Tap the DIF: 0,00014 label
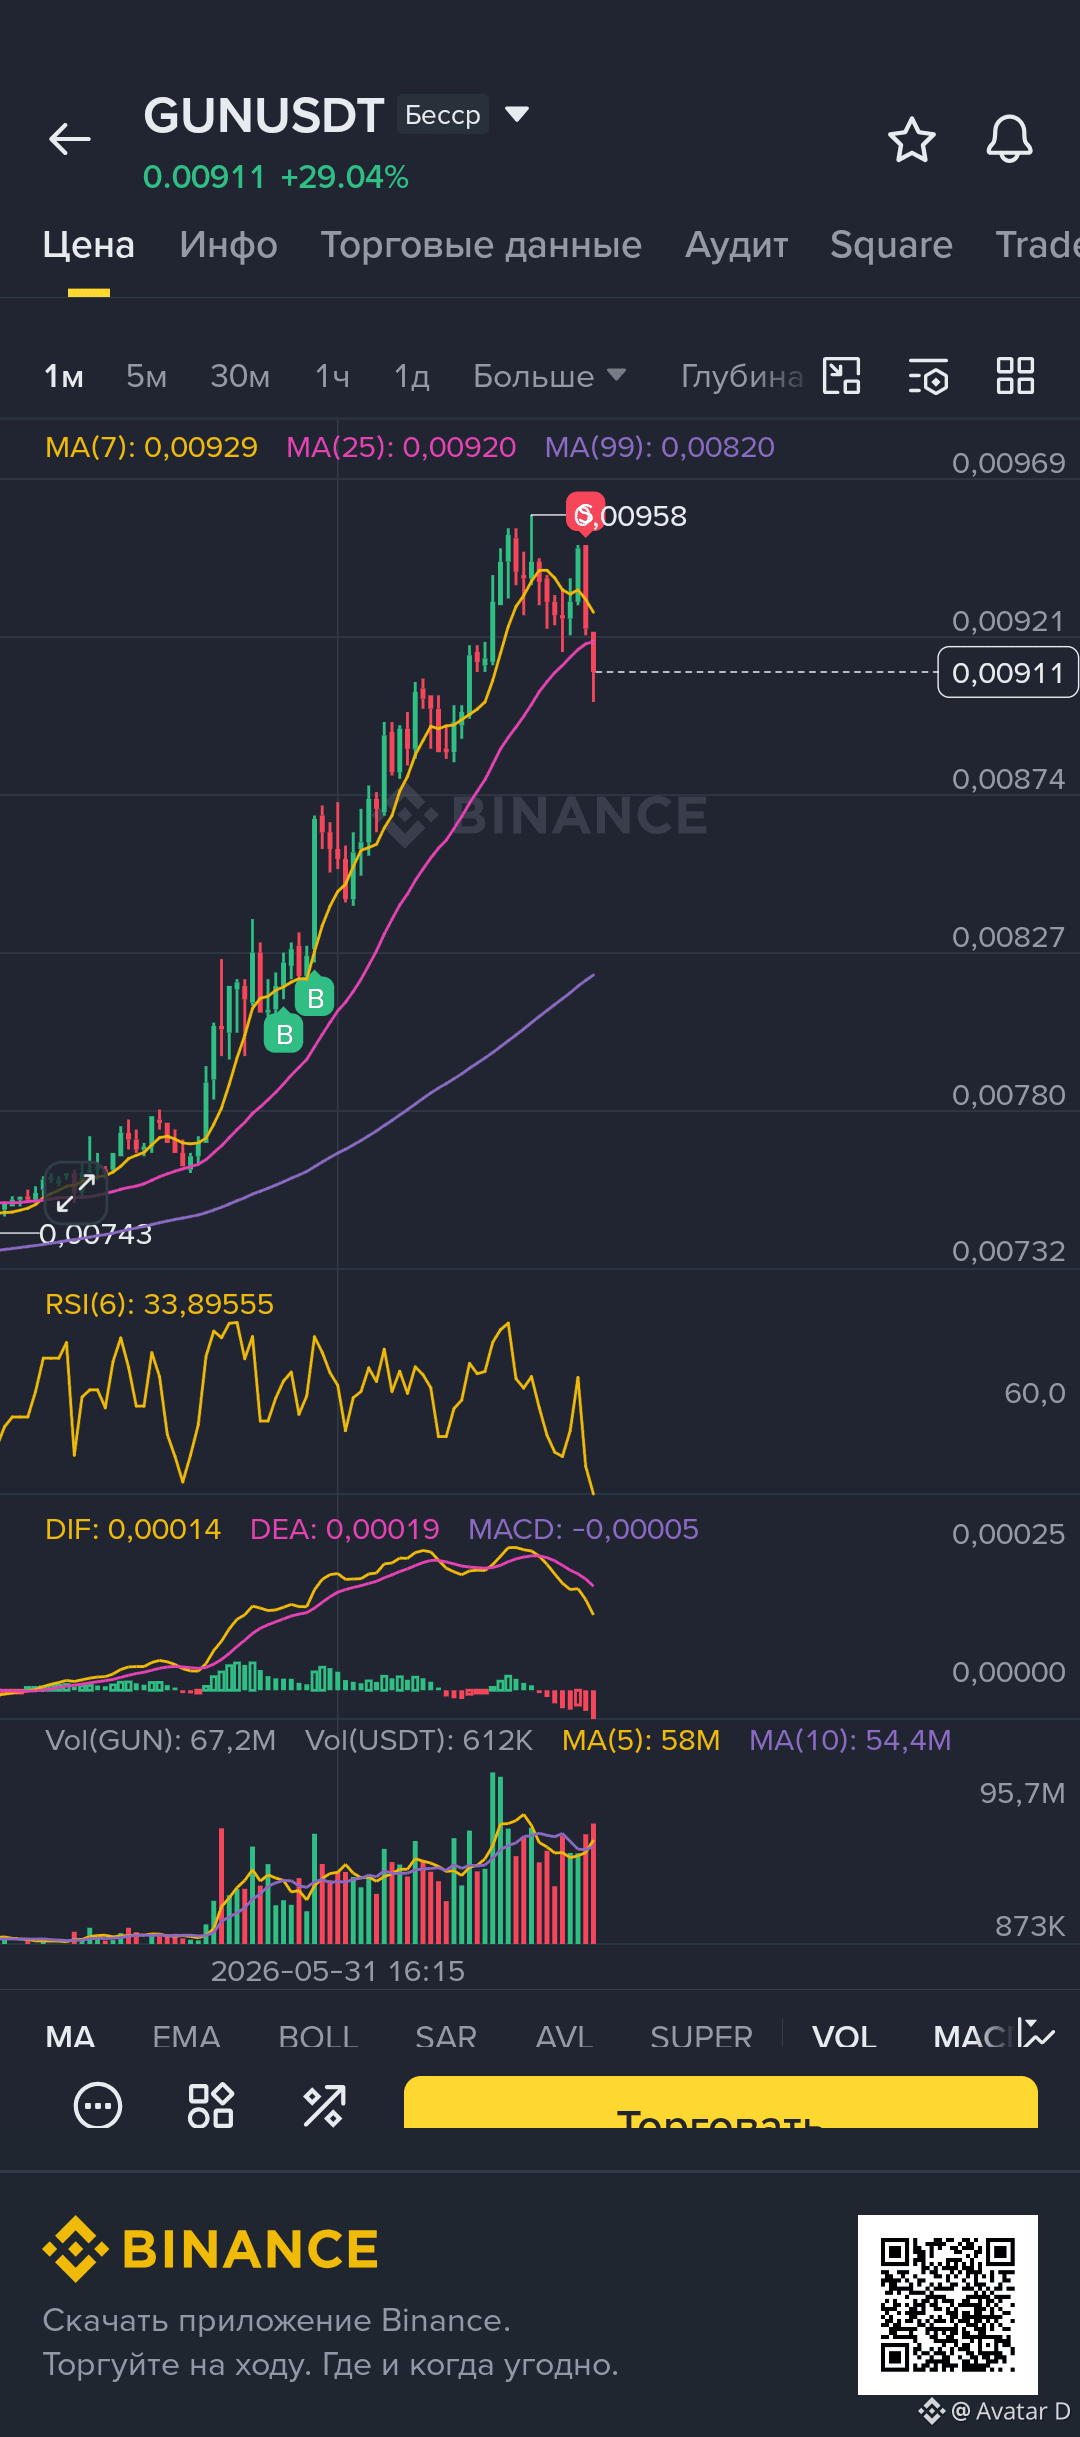 click(x=133, y=1529)
